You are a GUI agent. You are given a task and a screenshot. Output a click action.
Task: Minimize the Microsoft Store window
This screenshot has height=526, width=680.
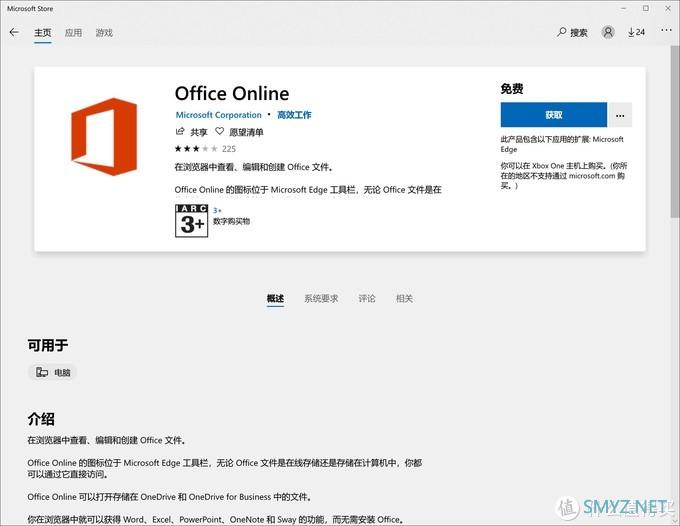point(624,8)
